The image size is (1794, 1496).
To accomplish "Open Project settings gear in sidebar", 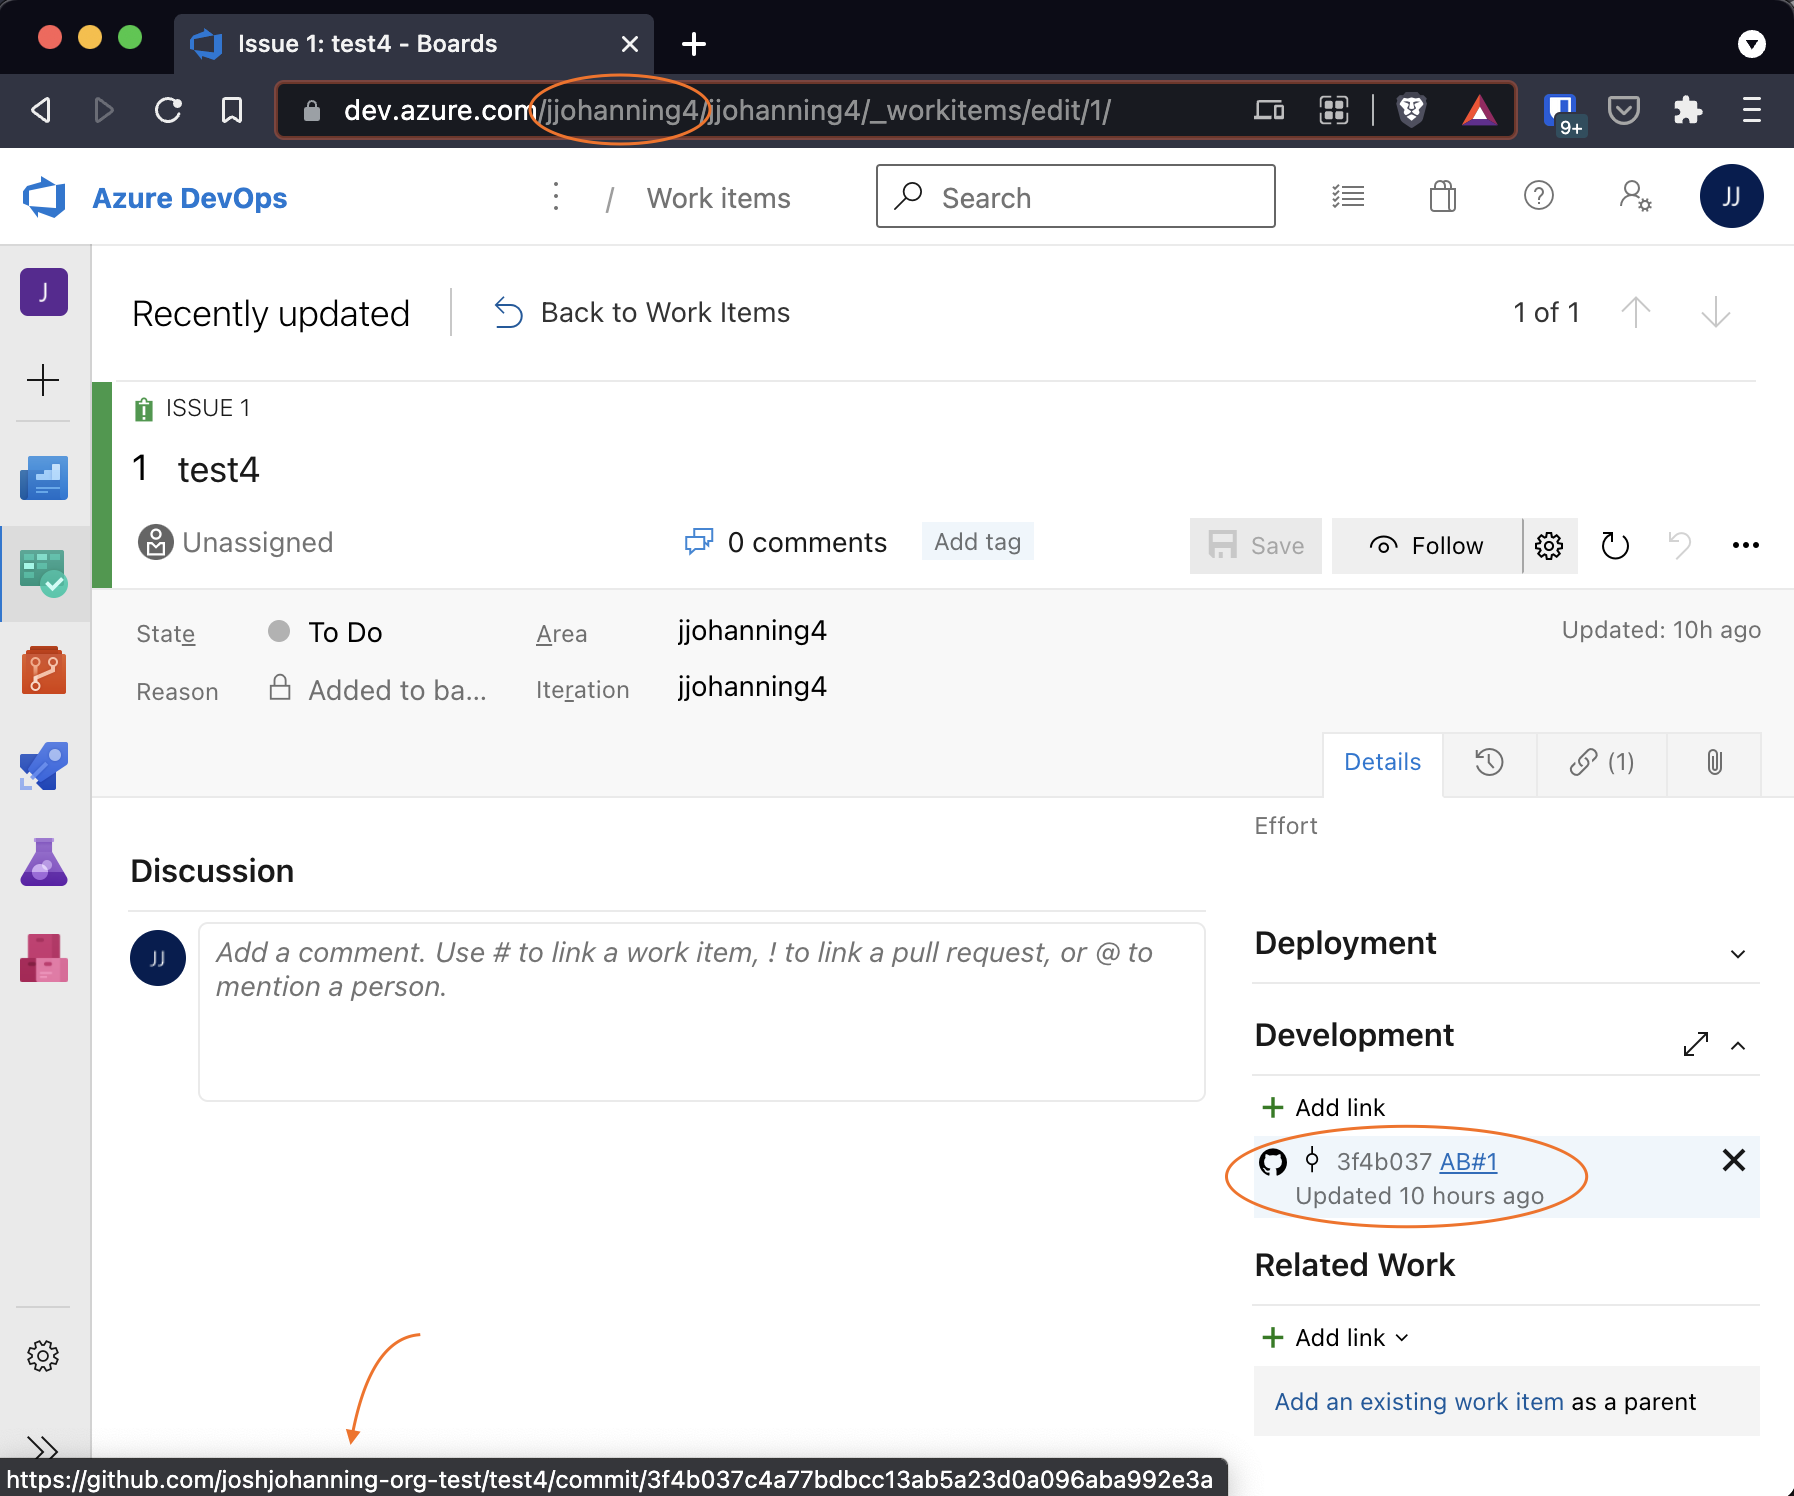I will pyautogui.click(x=43, y=1356).
